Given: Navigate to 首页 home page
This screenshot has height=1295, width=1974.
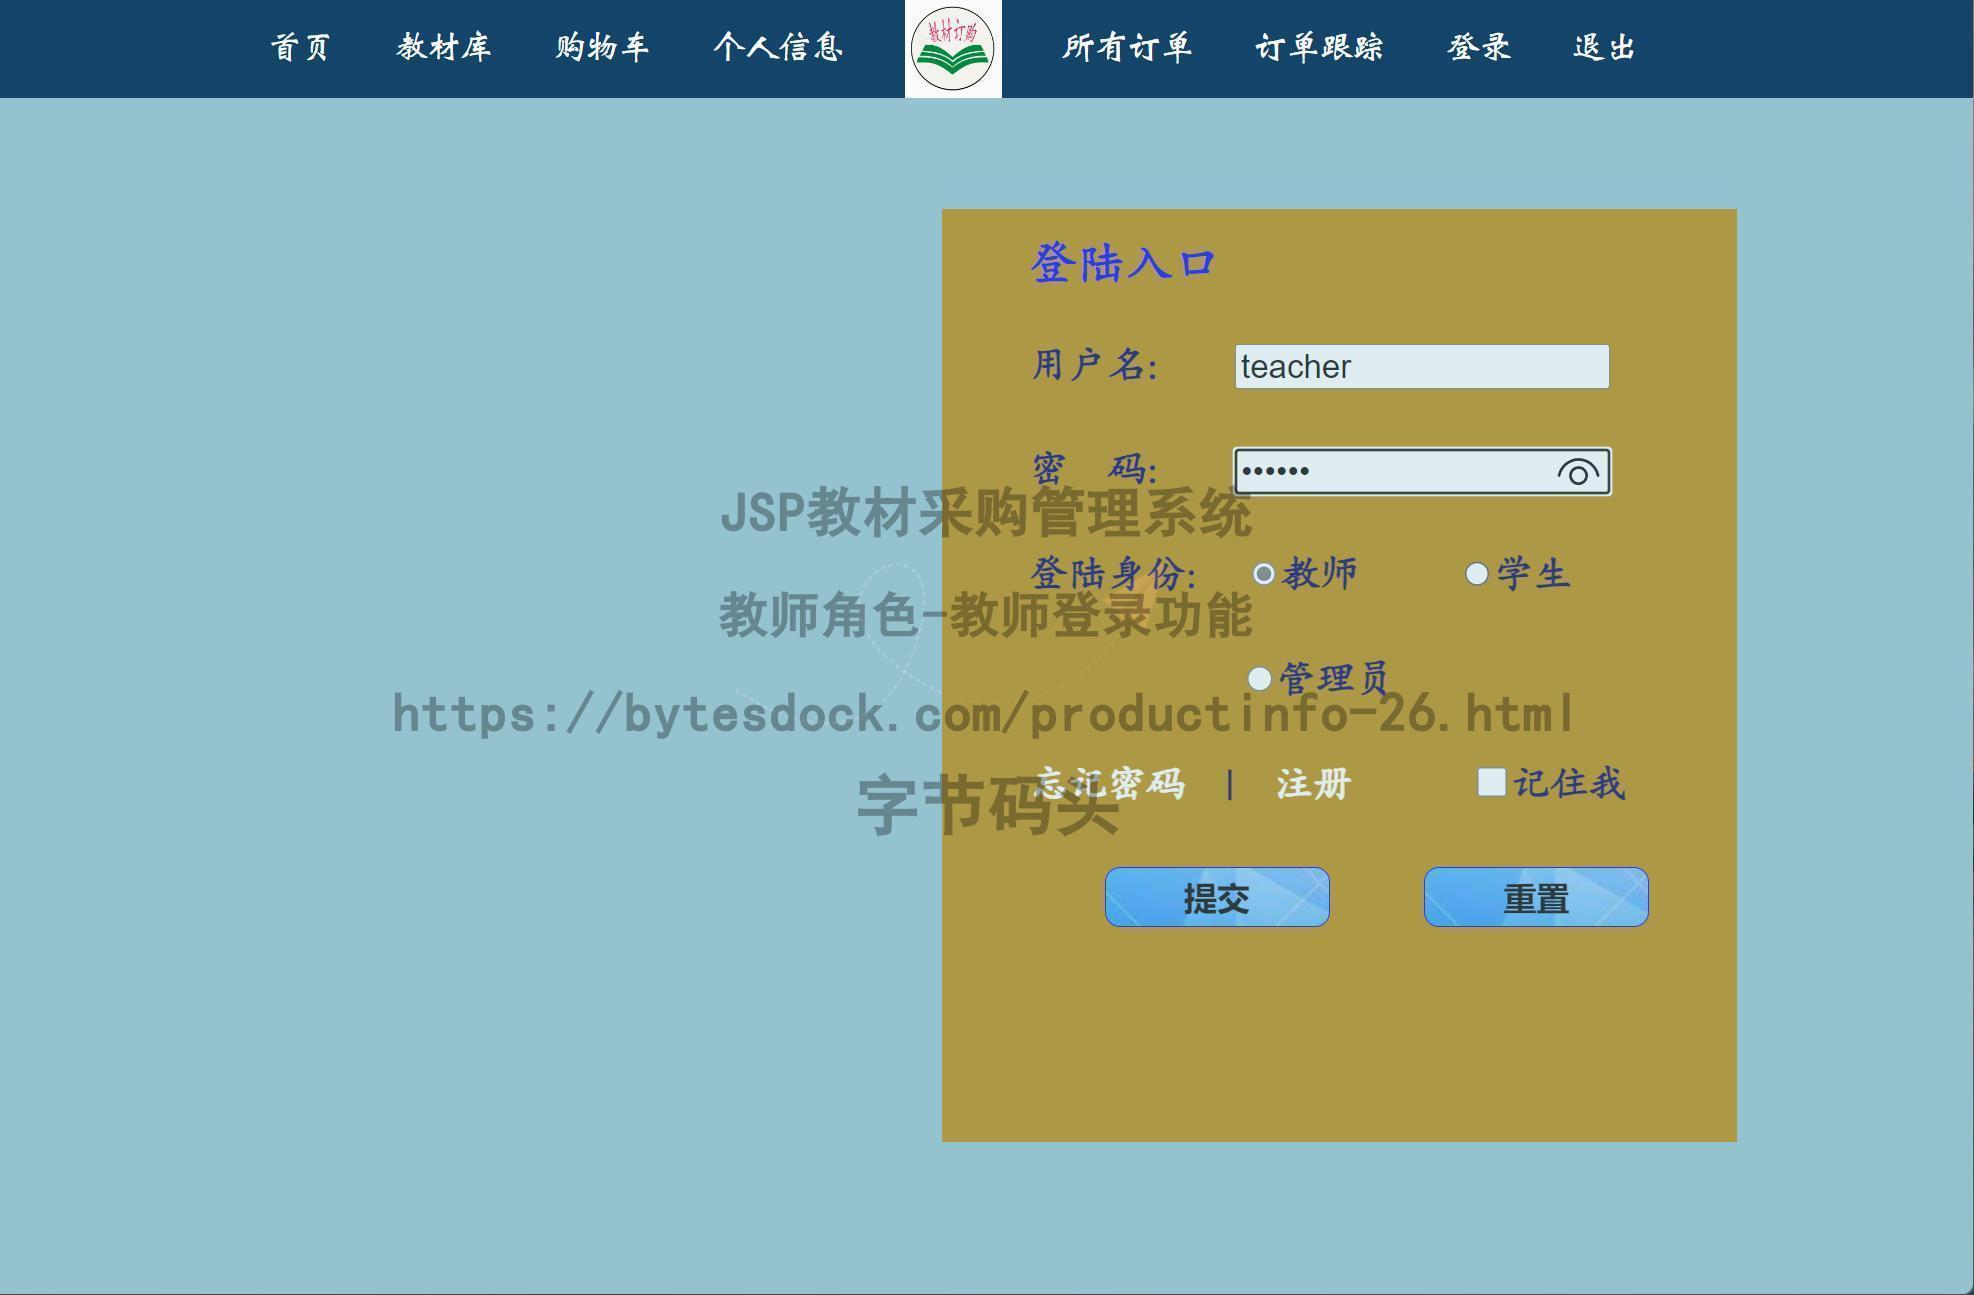Looking at the screenshot, I should 298,46.
